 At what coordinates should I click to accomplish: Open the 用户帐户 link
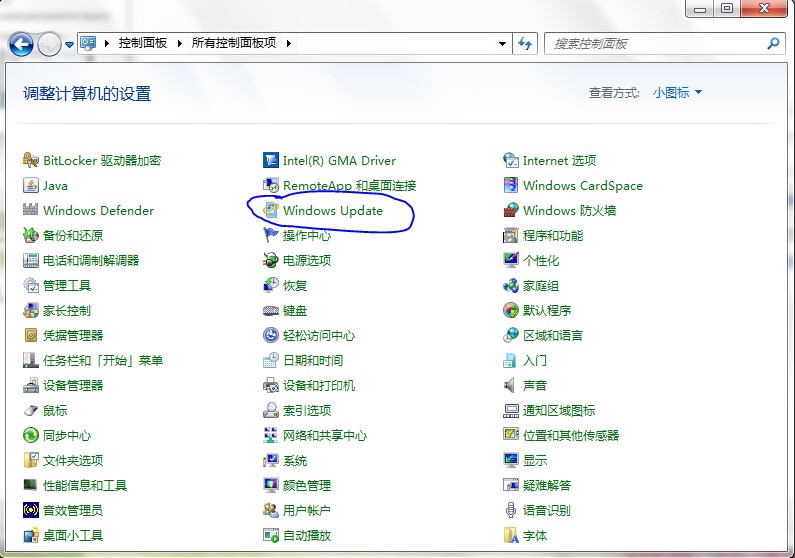tap(307, 510)
